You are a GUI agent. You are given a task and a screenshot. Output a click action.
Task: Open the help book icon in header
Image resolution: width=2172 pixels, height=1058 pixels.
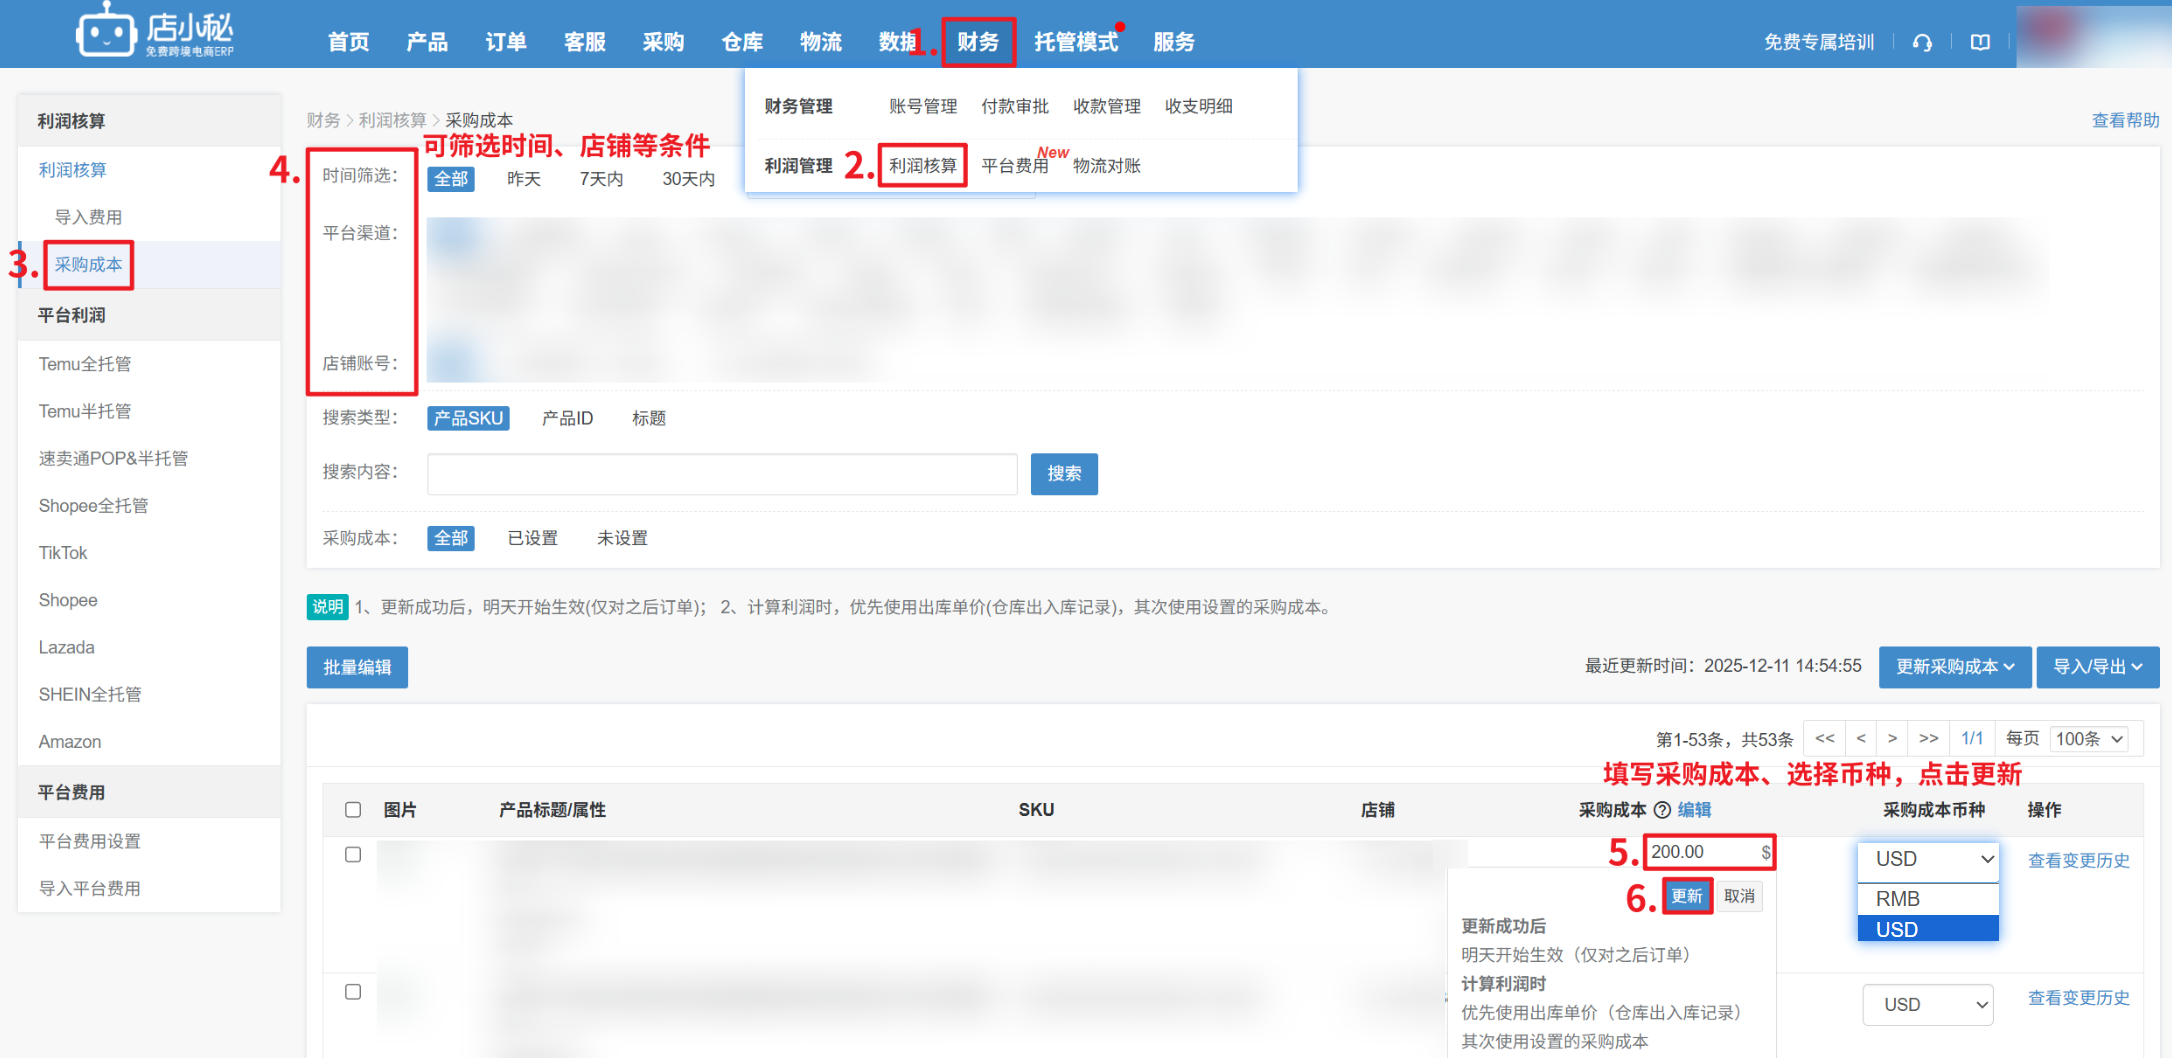[1980, 42]
